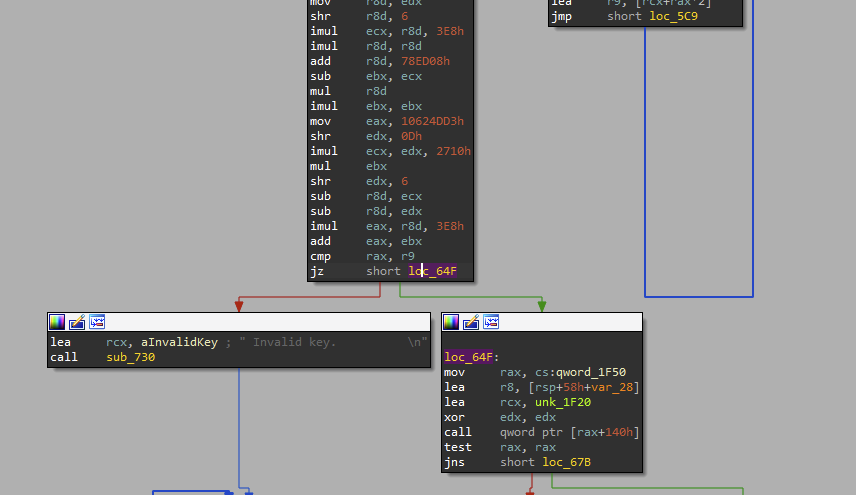Click the loc_64F label at the block top
856x495 pixels.
point(468,357)
